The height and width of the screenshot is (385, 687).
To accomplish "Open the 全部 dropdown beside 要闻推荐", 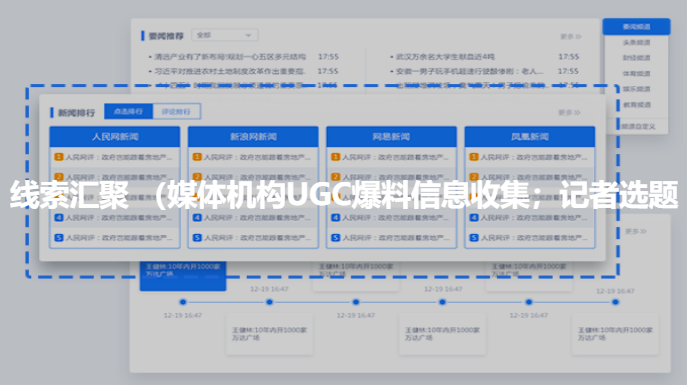I will tap(225, 35).
